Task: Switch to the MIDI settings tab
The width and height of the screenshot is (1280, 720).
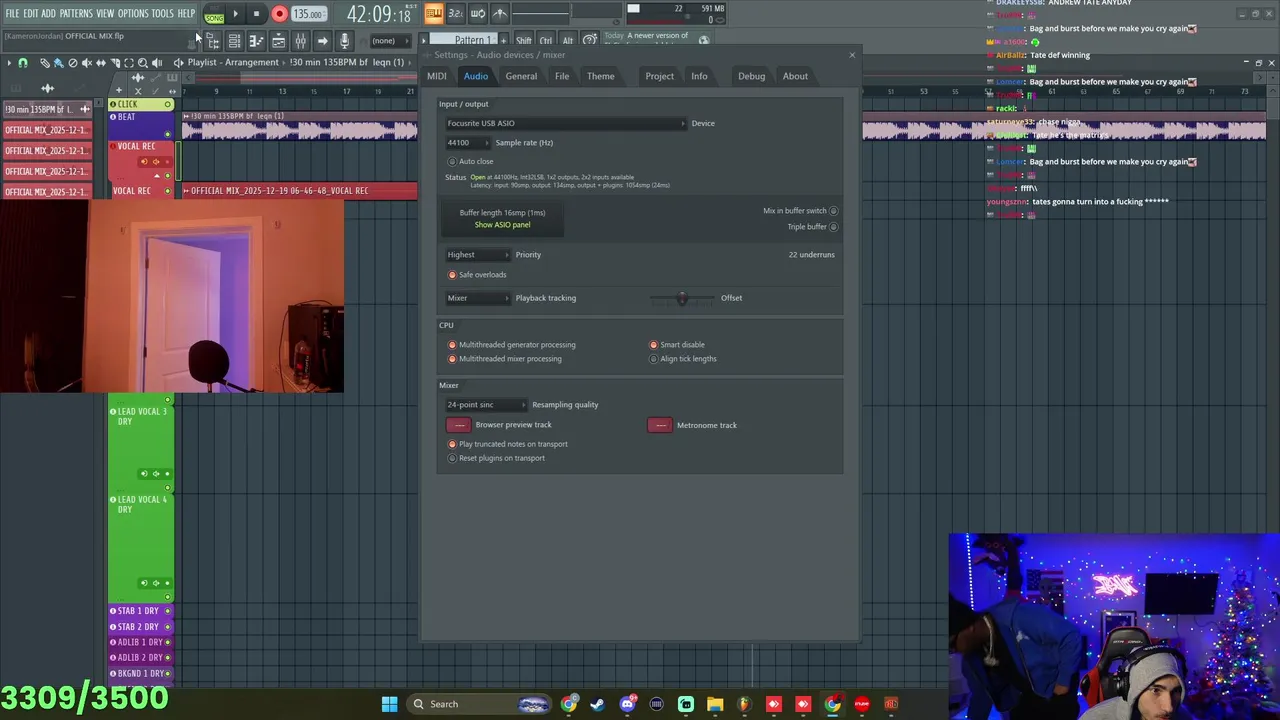Action: (x=437, y=76)
